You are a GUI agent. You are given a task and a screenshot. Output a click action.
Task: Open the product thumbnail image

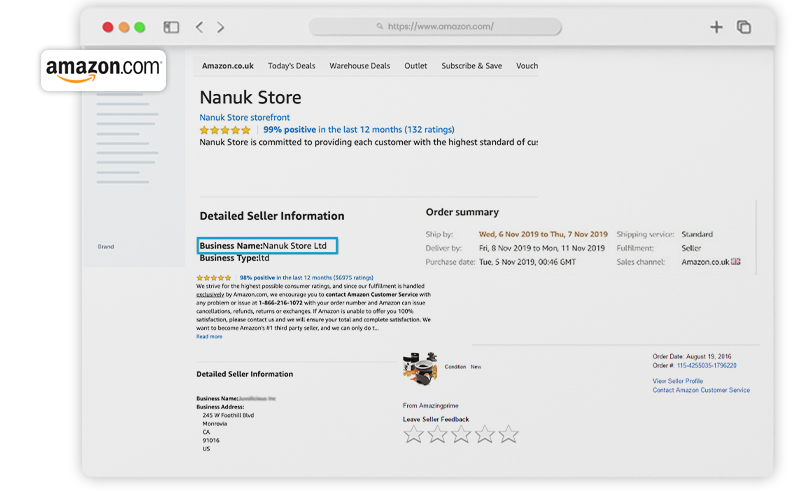(420, 368)
